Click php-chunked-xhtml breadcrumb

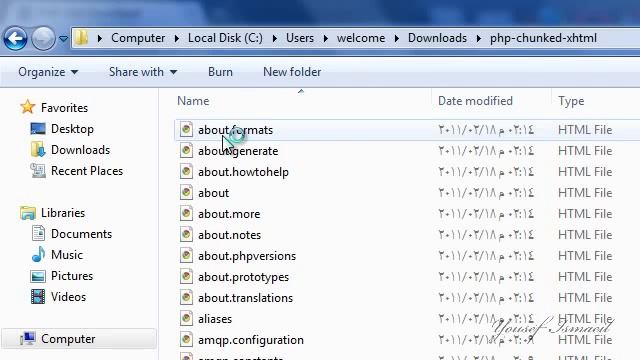point(543,38)
